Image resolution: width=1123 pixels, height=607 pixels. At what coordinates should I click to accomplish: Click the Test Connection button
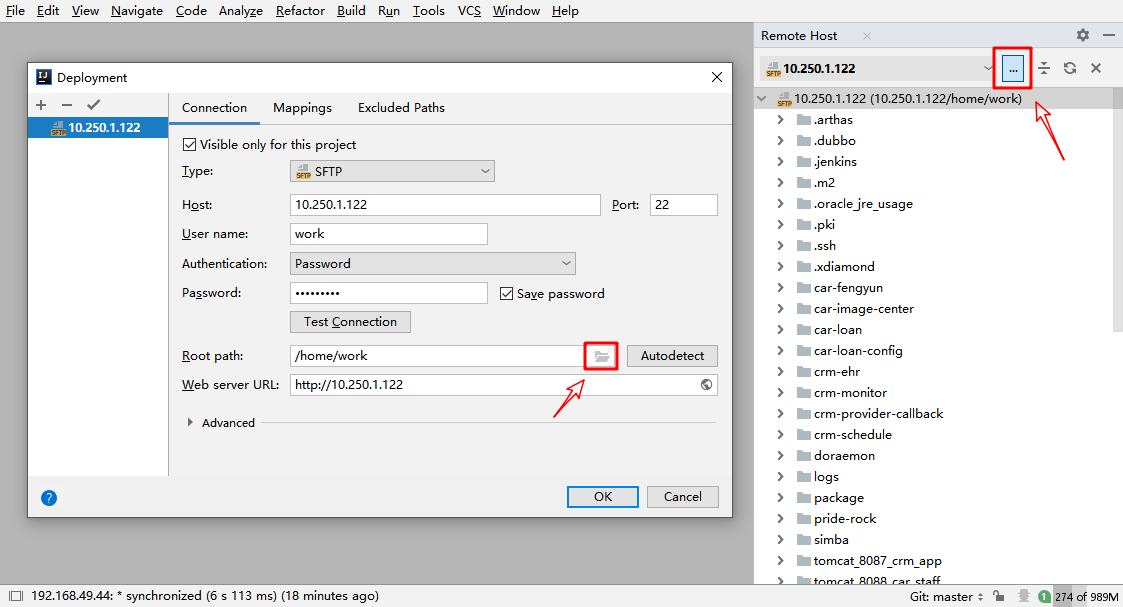click(350, 322)
